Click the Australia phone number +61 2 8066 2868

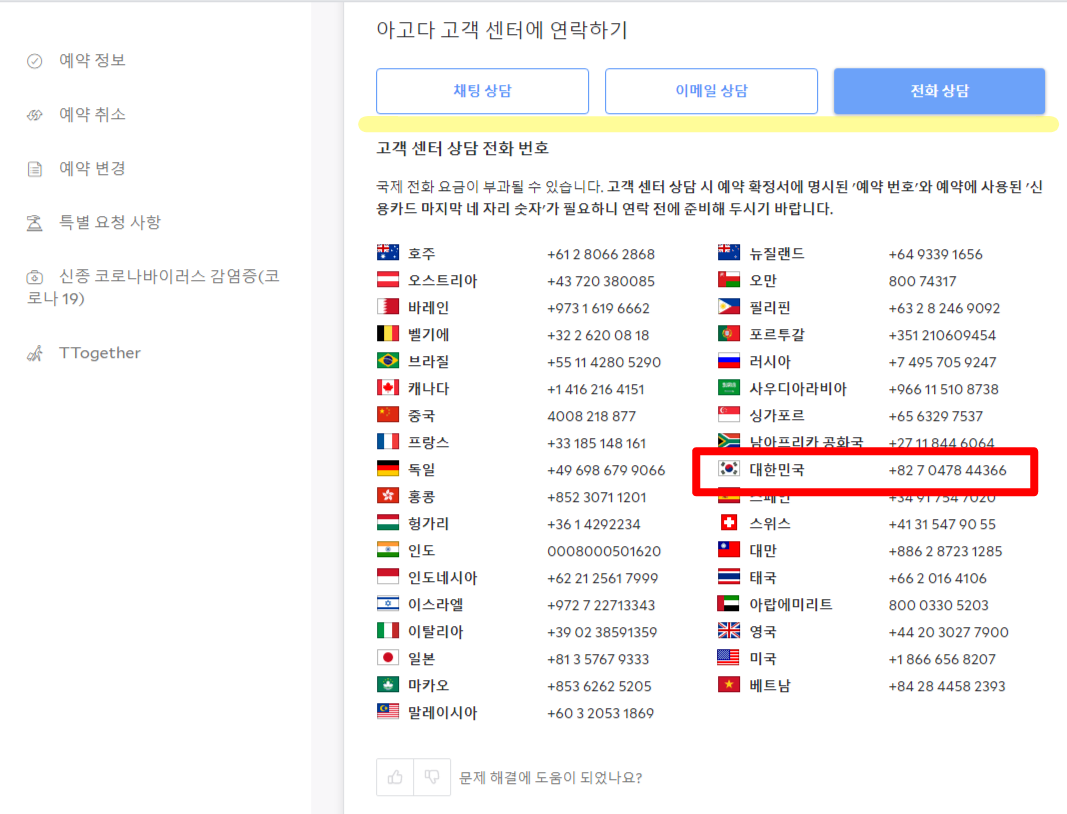[601, 254]
